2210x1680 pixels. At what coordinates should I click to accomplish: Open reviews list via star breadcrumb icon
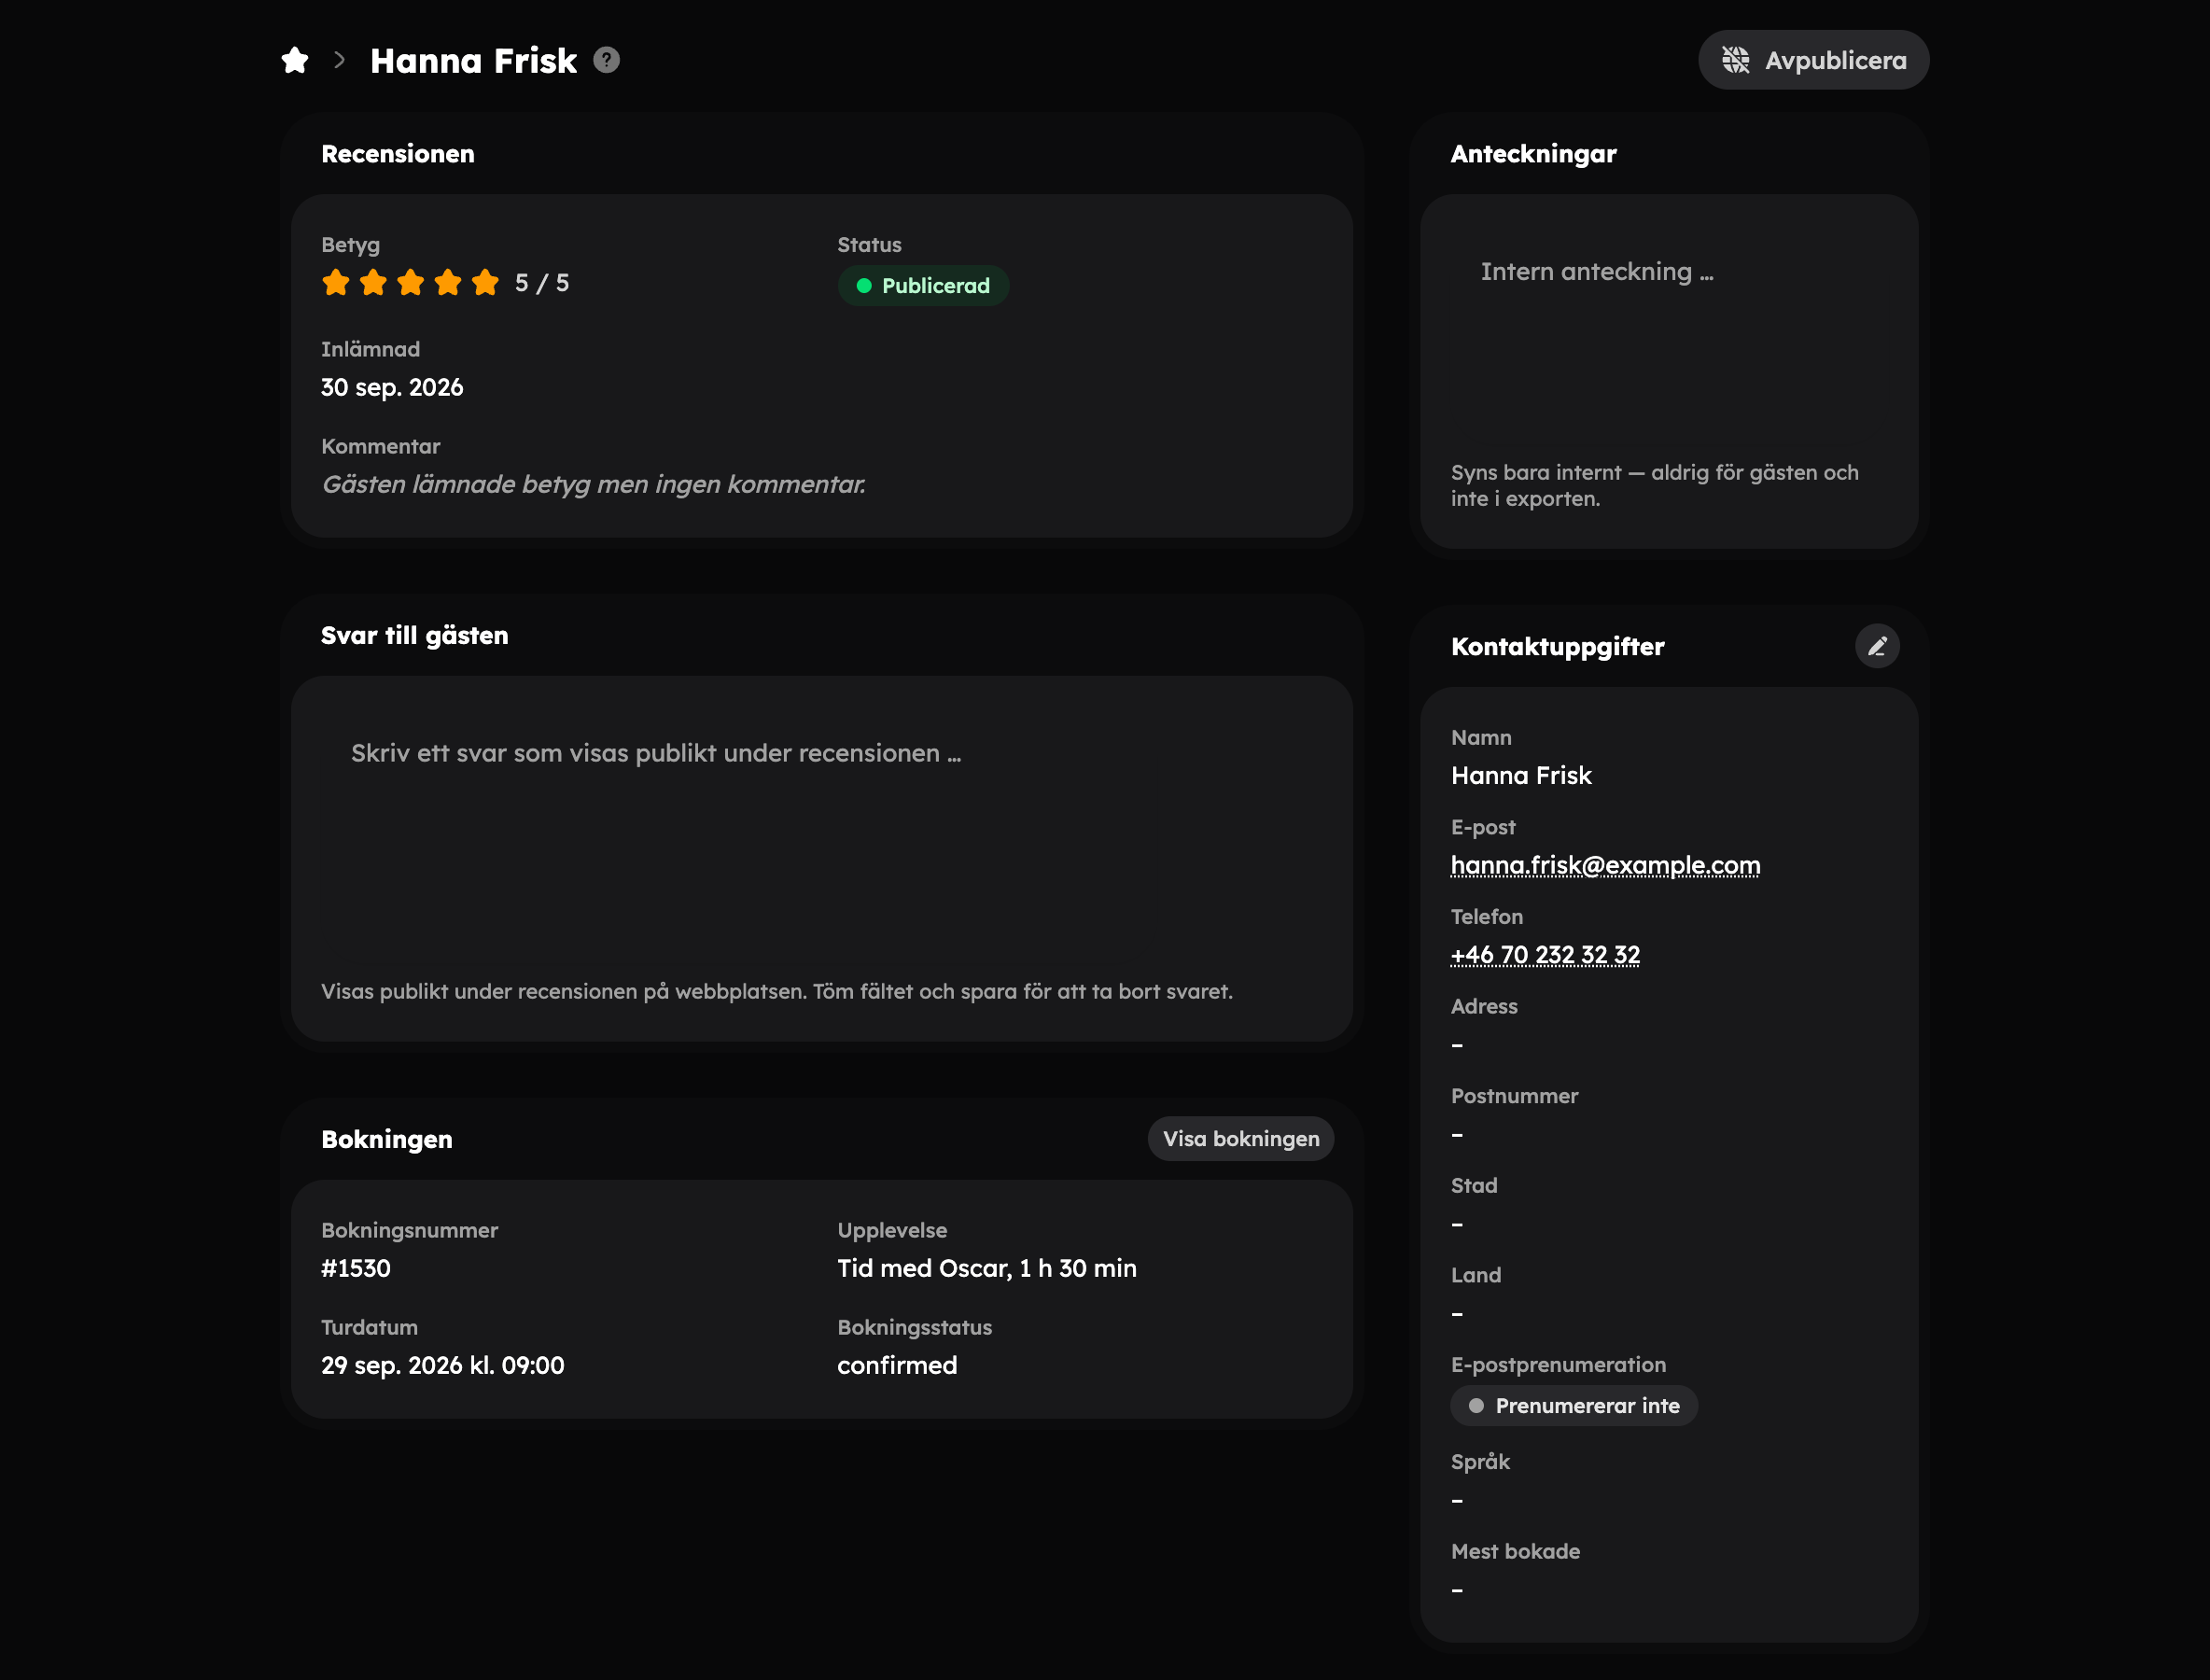[295, 60]
